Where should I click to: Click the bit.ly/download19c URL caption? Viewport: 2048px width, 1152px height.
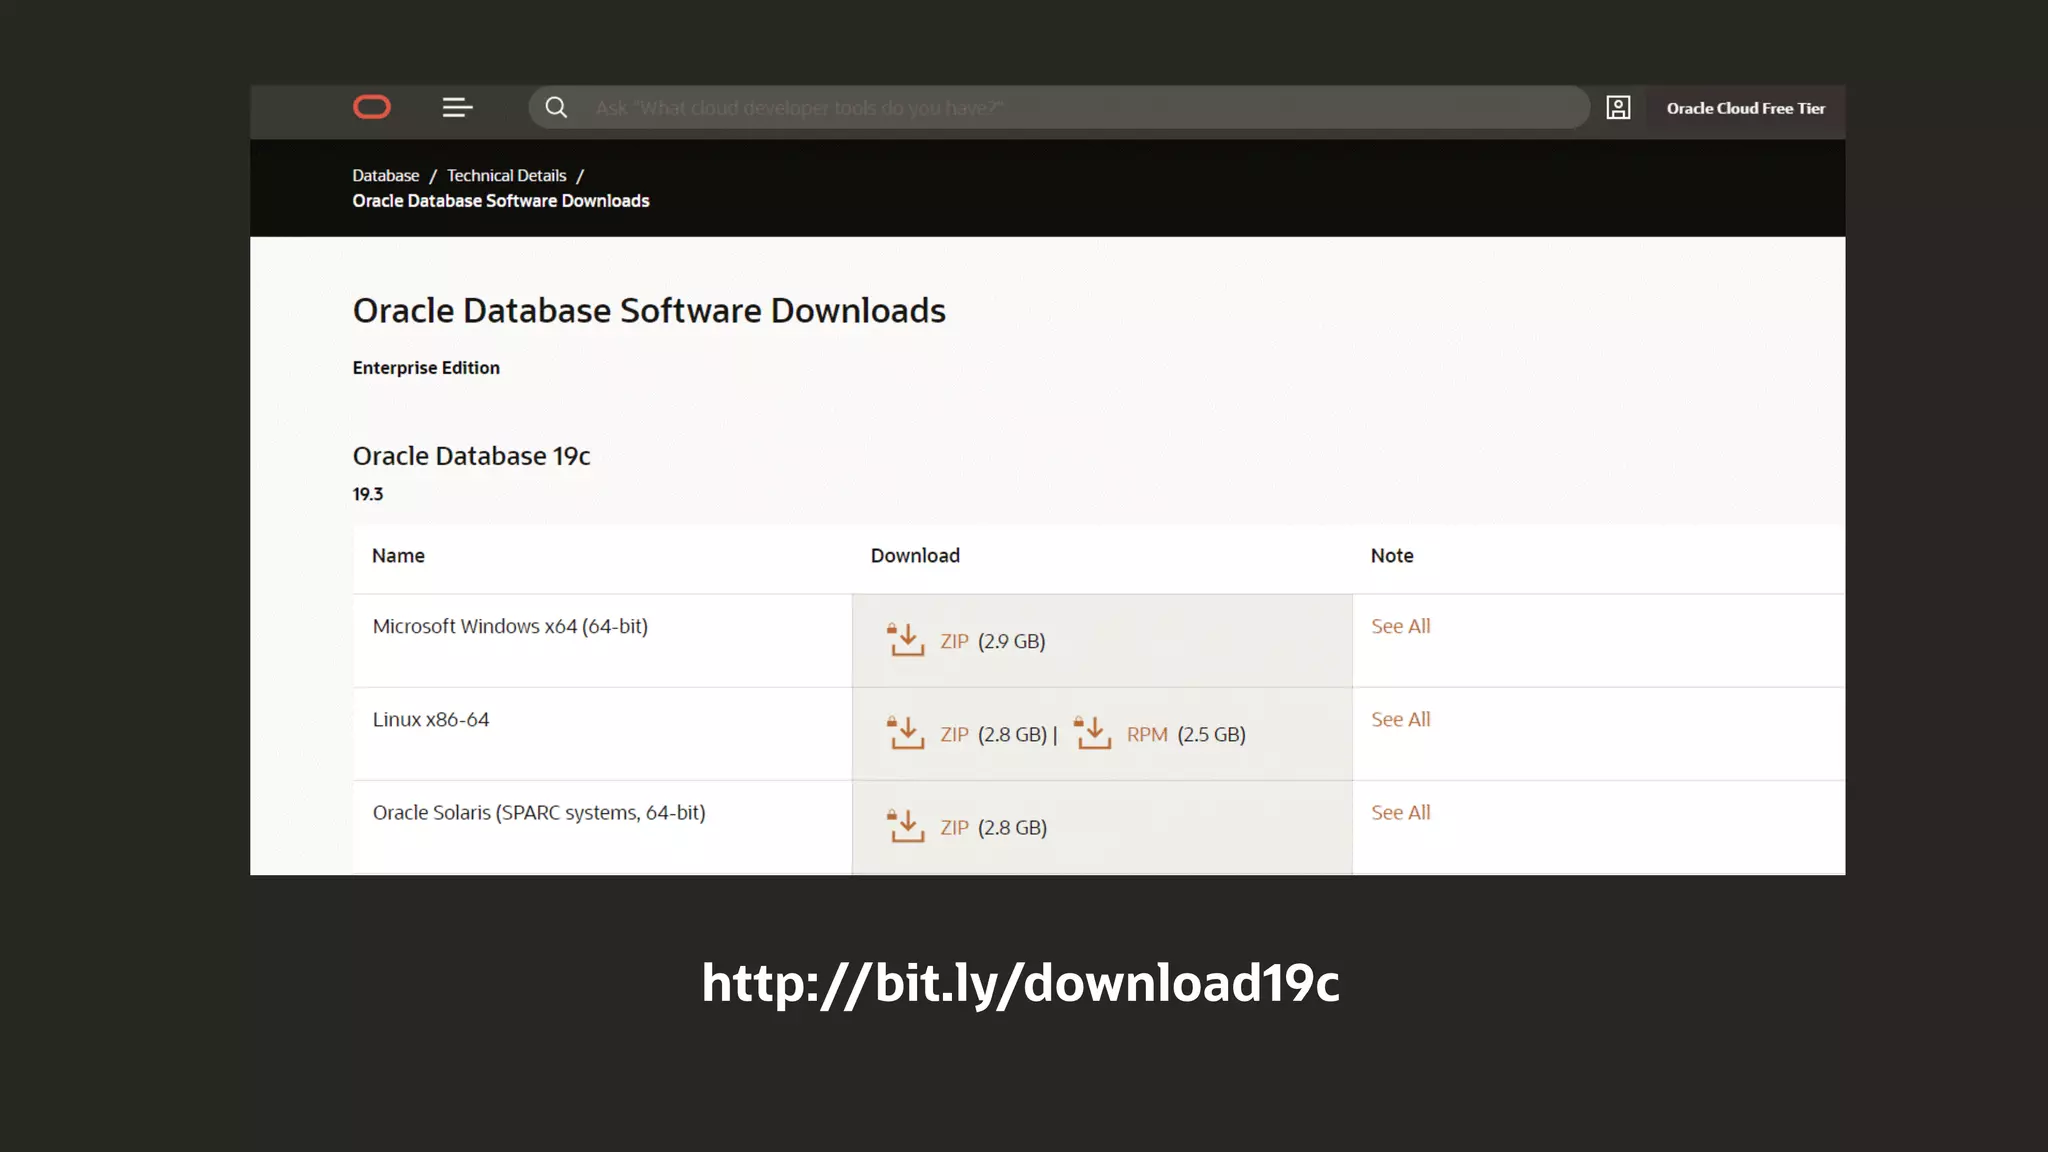click(x=1020, y=983)
